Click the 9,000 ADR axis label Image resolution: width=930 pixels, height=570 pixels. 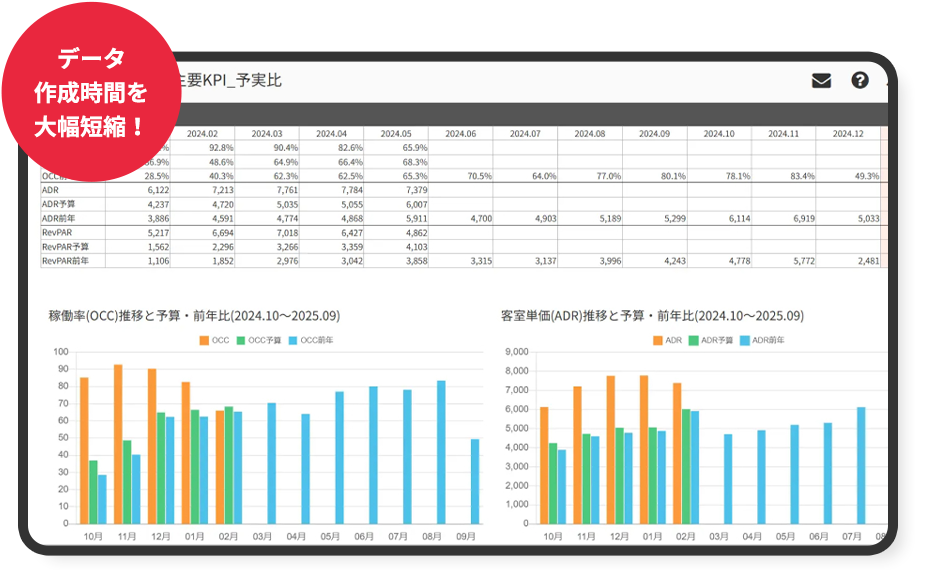(517, 352)
